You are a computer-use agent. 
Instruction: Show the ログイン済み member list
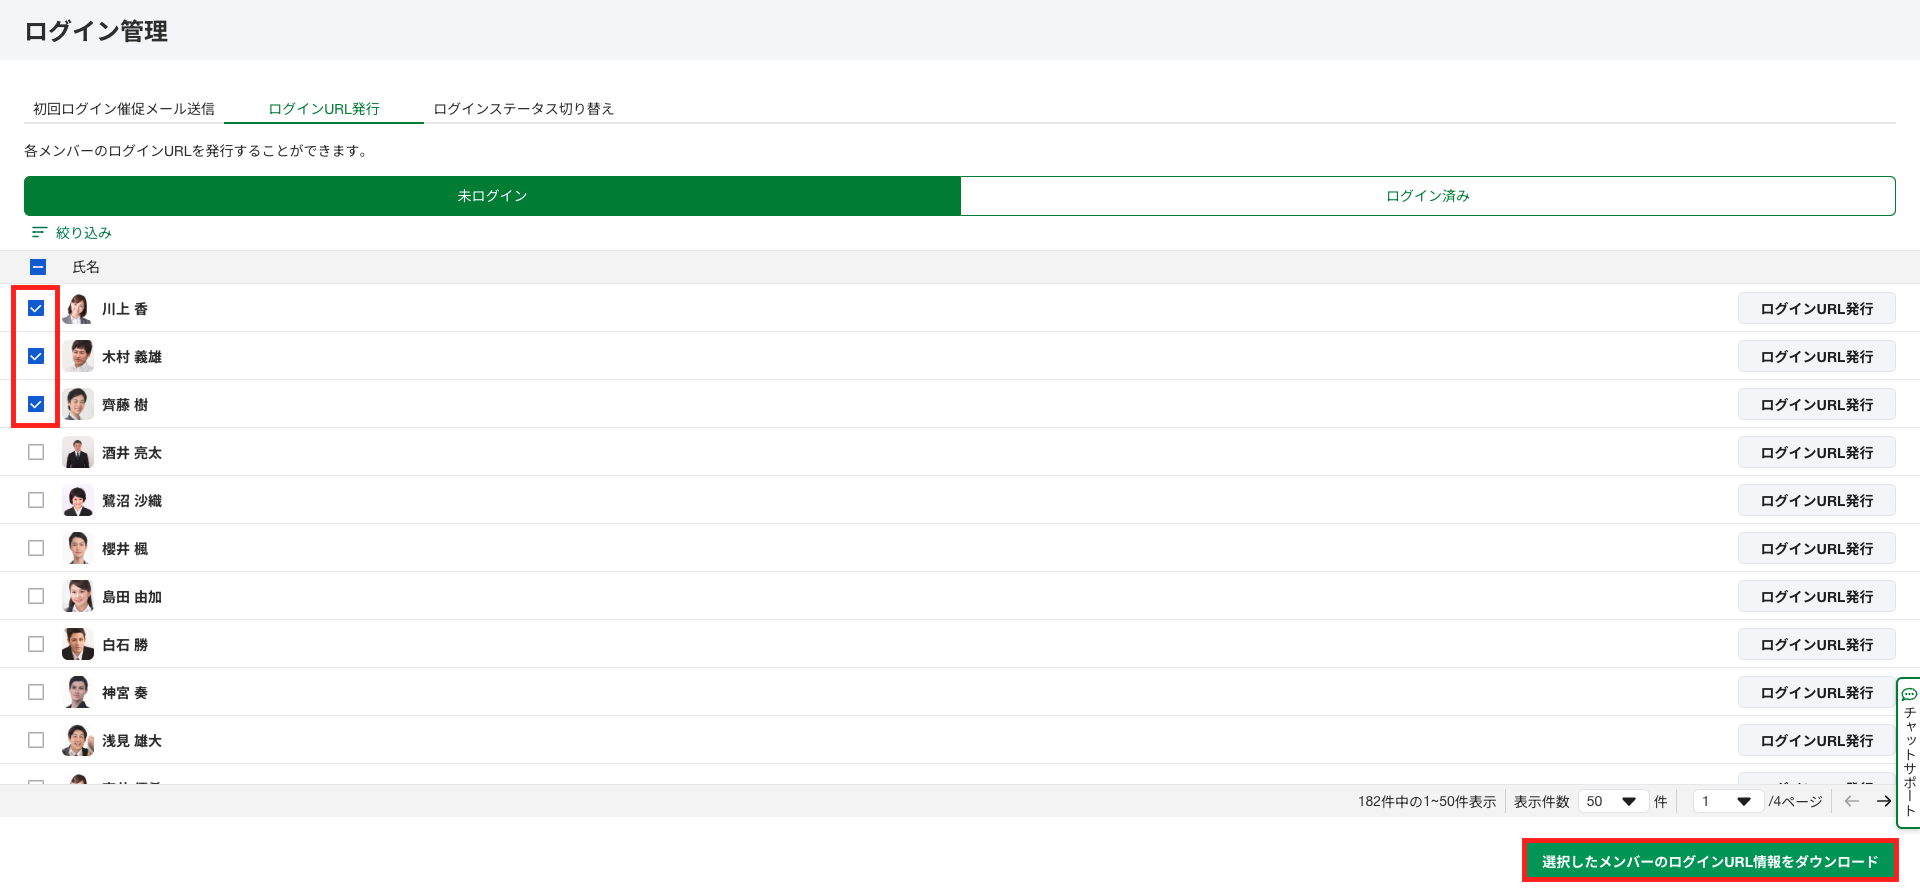pos(1427,196)
